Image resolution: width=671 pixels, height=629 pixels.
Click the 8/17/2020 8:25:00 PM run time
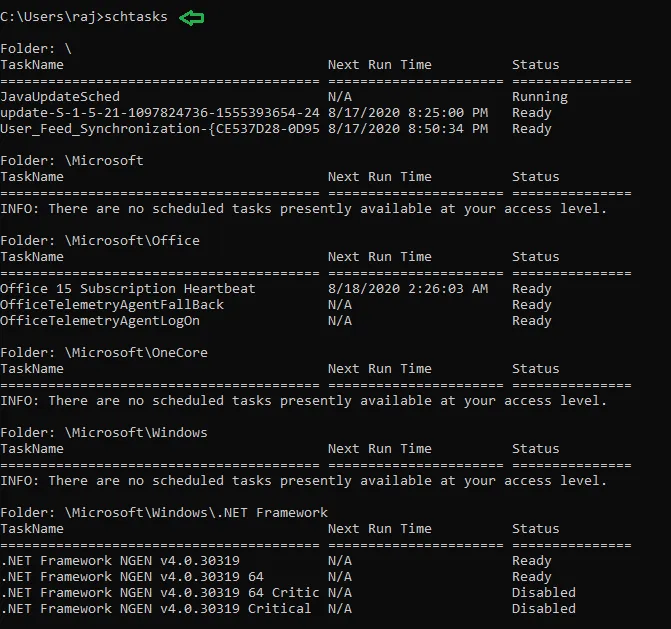408,113
